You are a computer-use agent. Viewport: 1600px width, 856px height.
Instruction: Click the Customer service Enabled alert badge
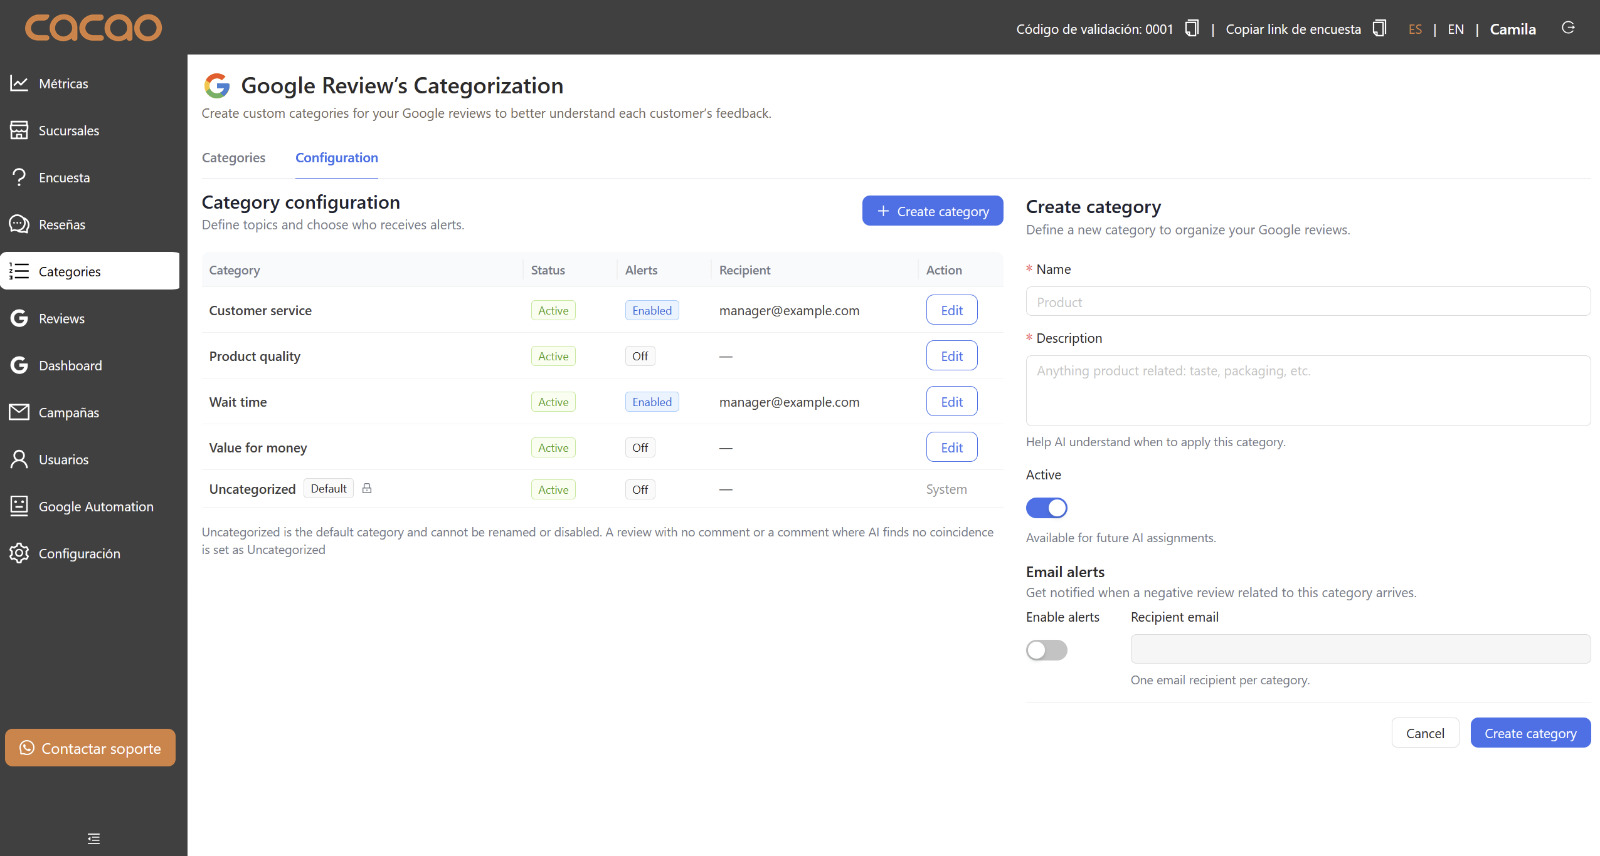(652, 310)
